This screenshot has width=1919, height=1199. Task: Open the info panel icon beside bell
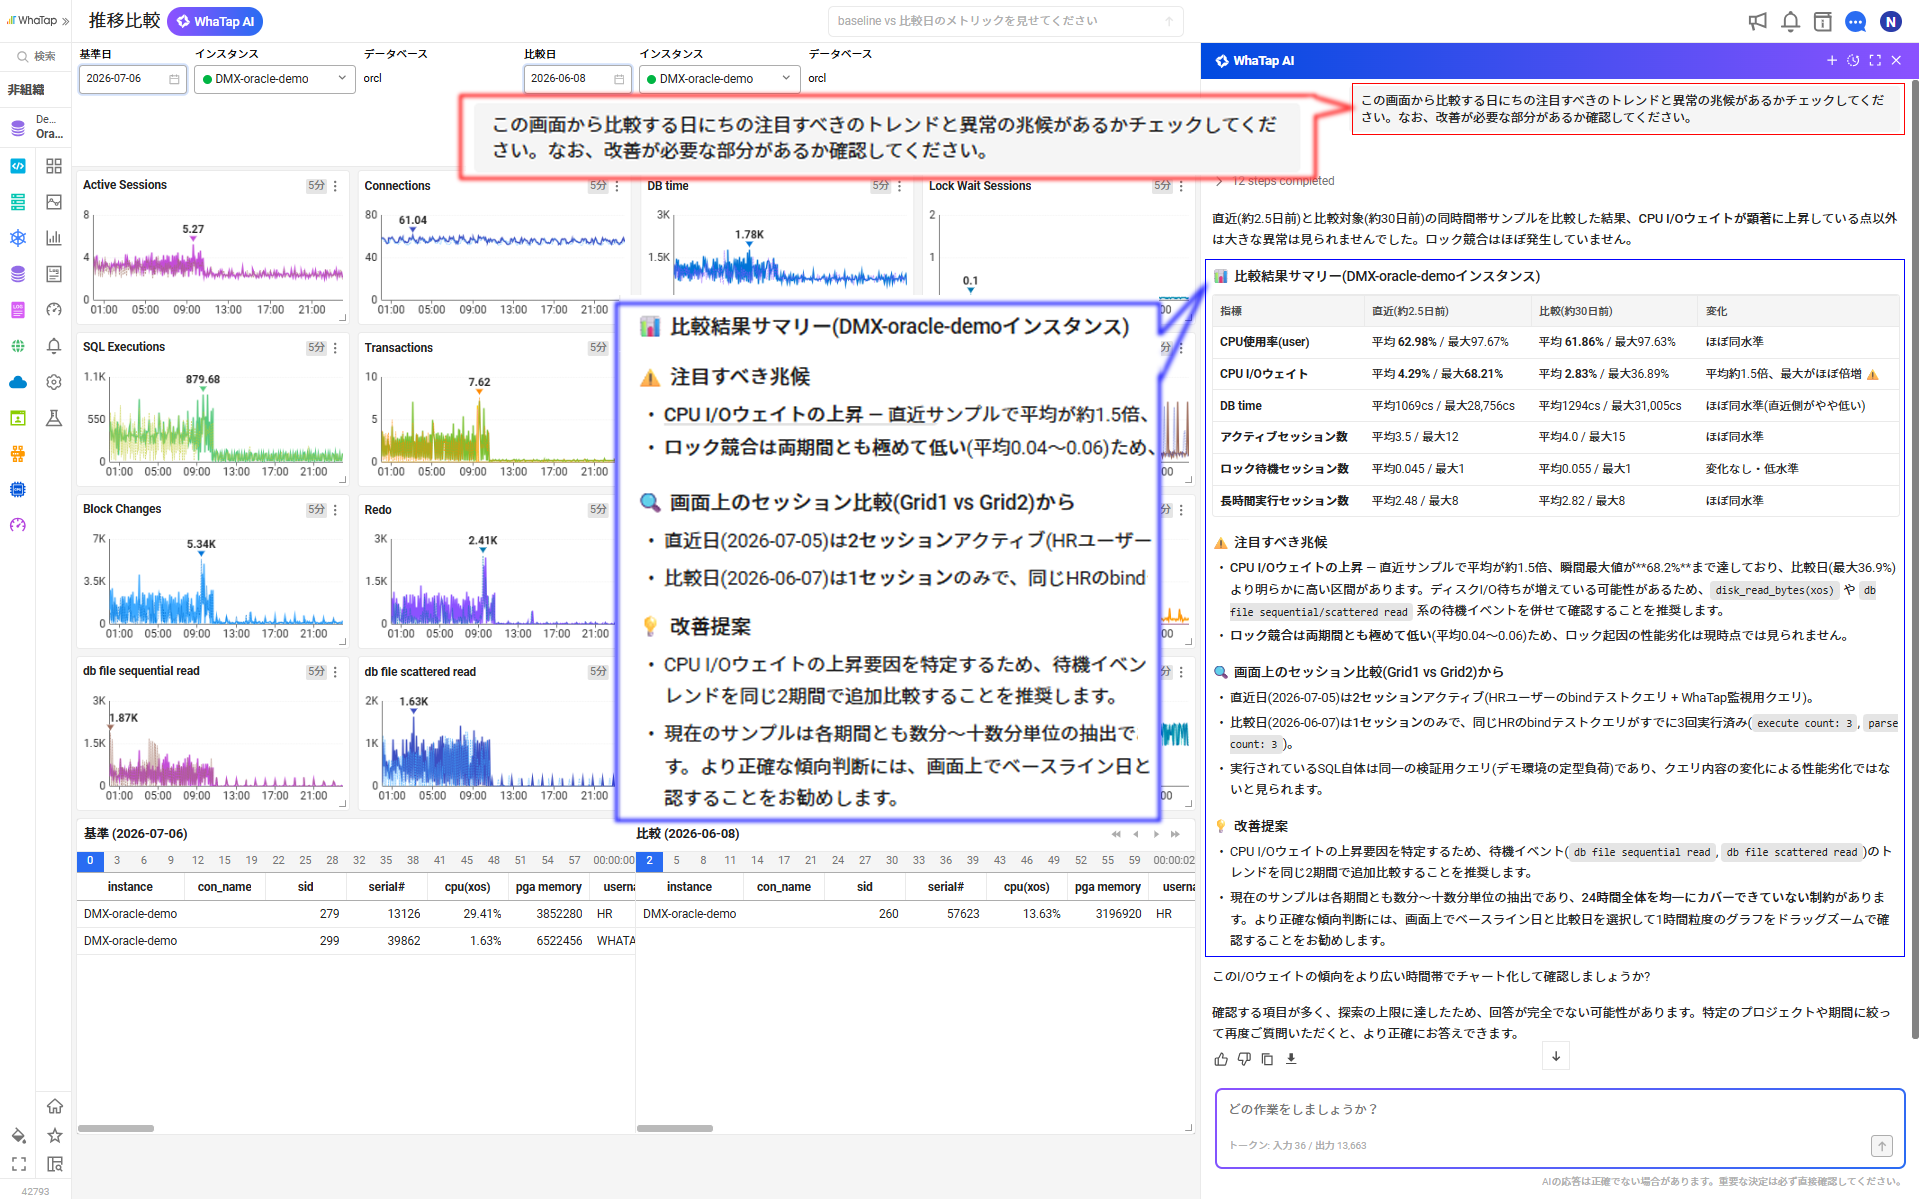click(x=1822, y=21)
